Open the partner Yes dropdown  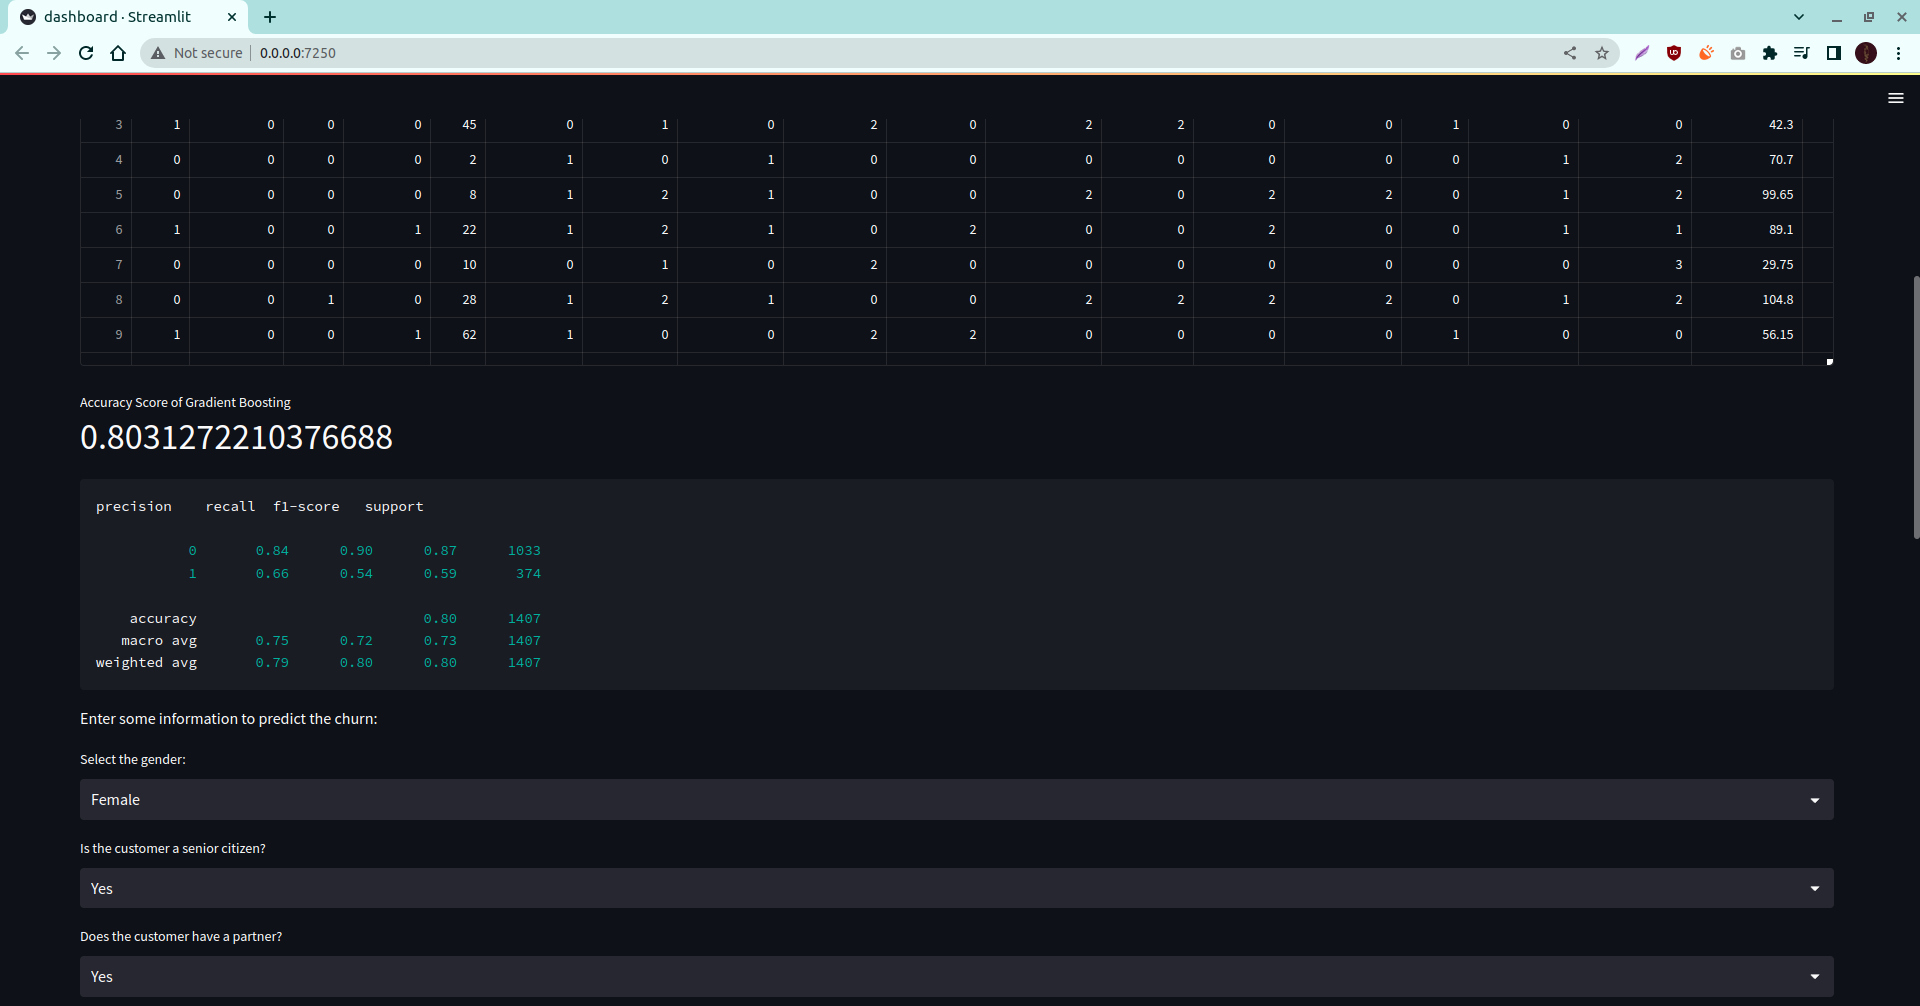[x=956, y=976]
